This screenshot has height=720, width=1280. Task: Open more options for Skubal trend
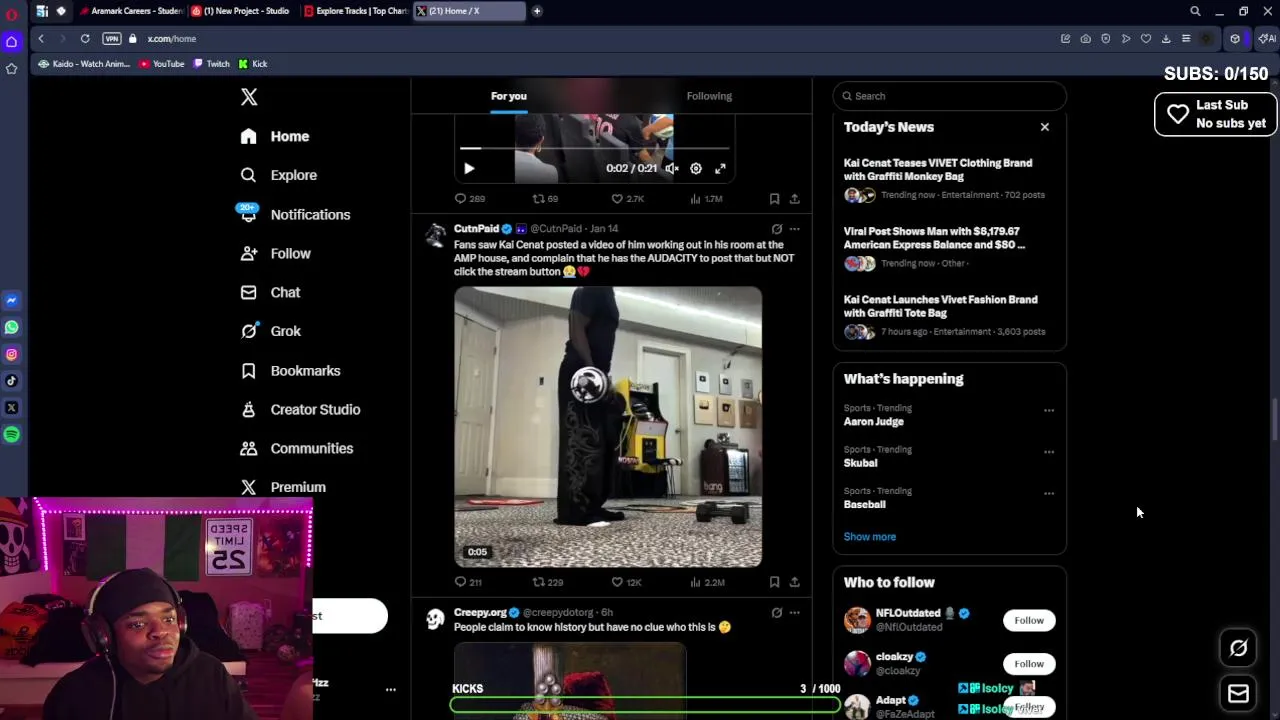1049,452
